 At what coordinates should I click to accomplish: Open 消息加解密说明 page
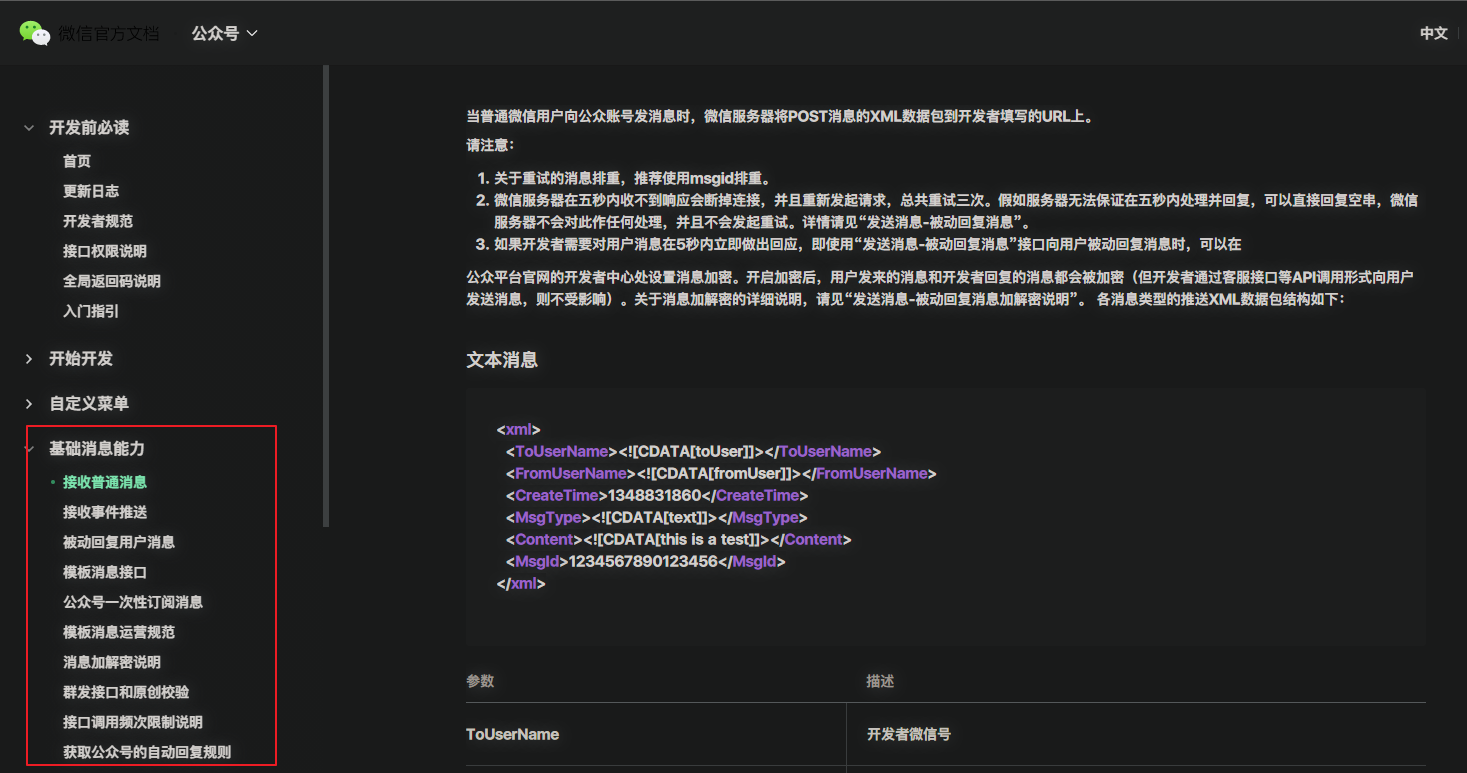click(112, 662)
